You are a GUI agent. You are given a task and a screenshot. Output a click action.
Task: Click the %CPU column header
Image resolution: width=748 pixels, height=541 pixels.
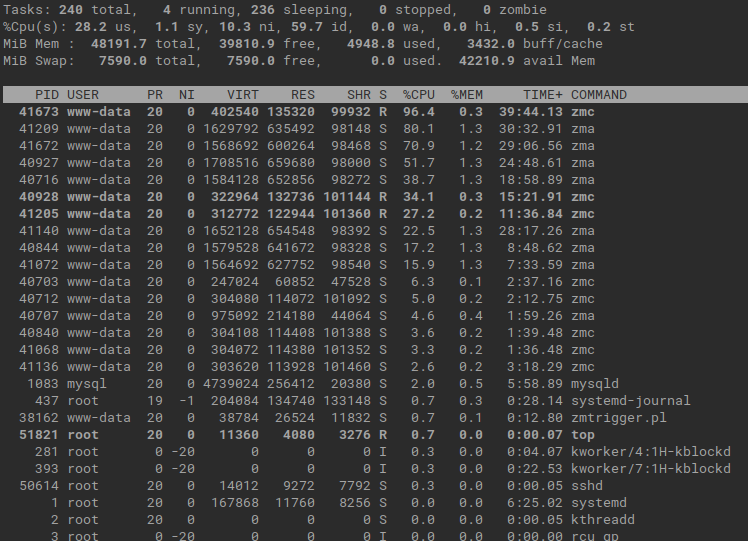419,94
